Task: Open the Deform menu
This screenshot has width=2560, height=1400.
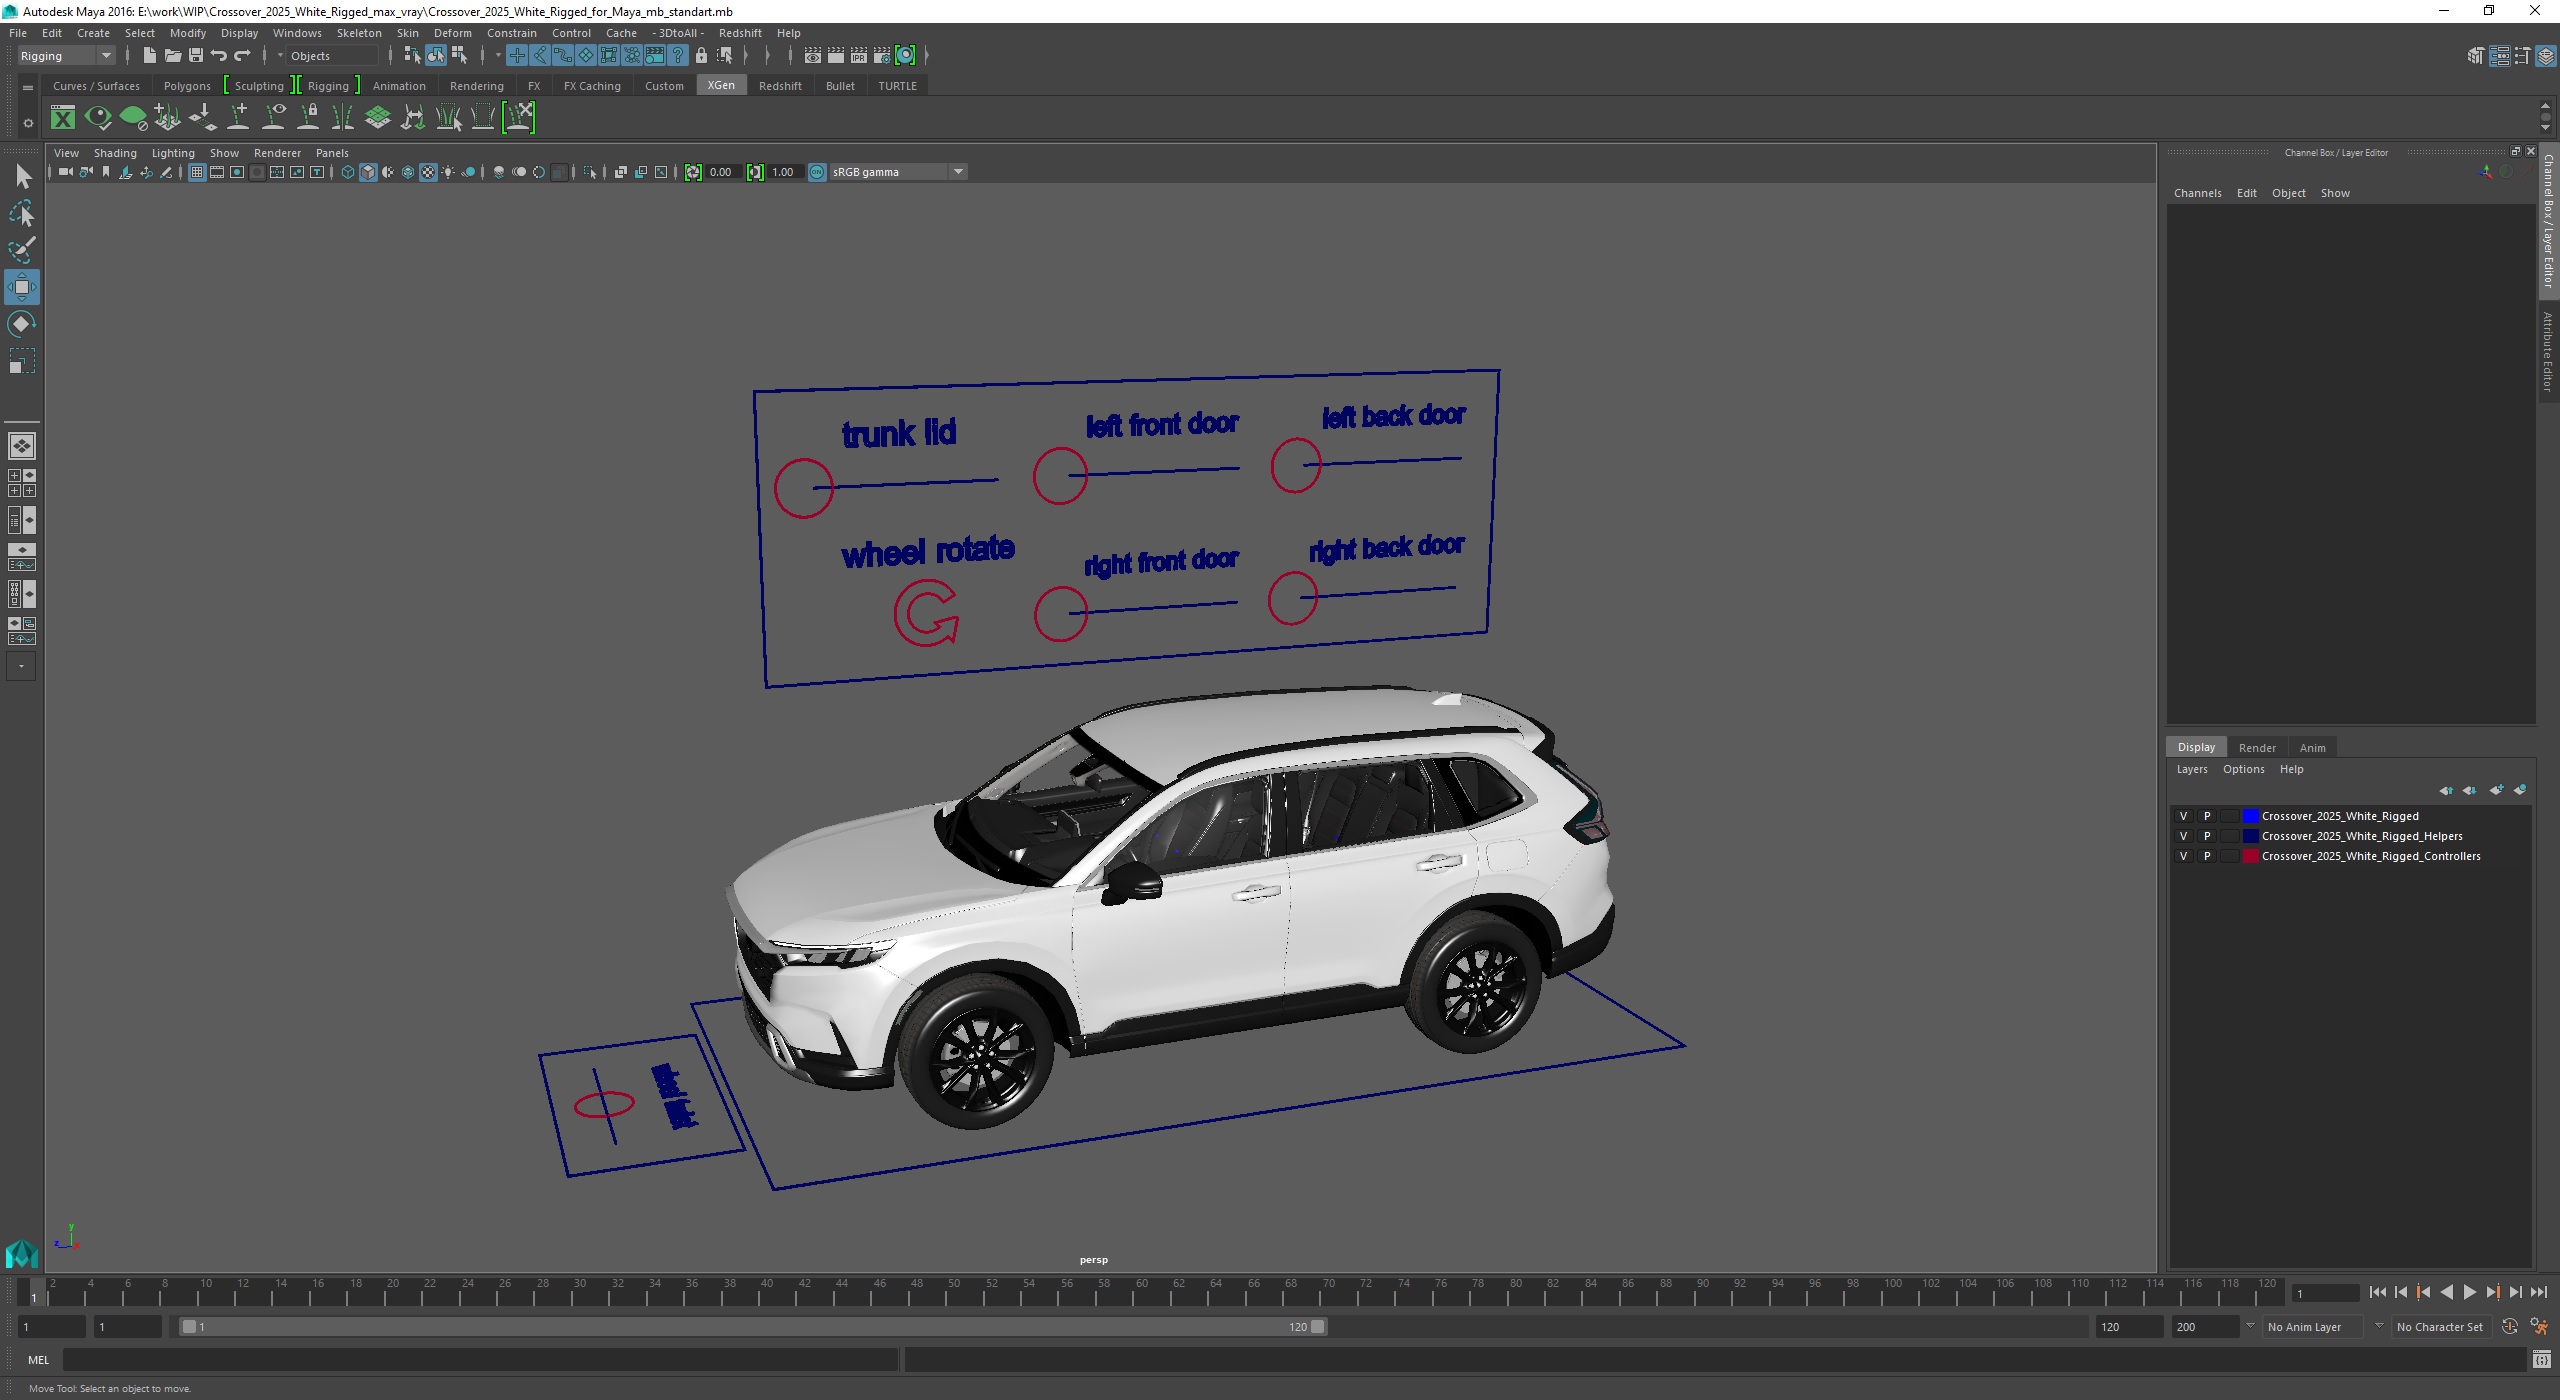Action: [x=452, y=33]
